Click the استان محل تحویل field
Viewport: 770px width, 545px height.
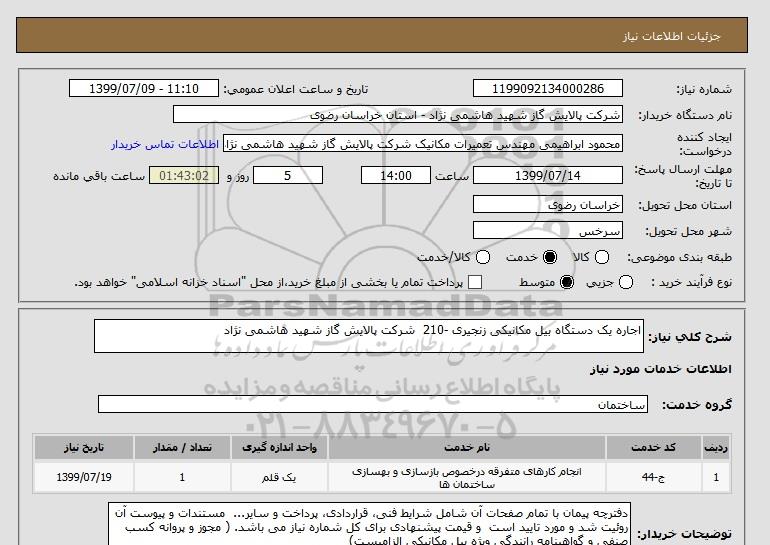(x=548, y=204)
